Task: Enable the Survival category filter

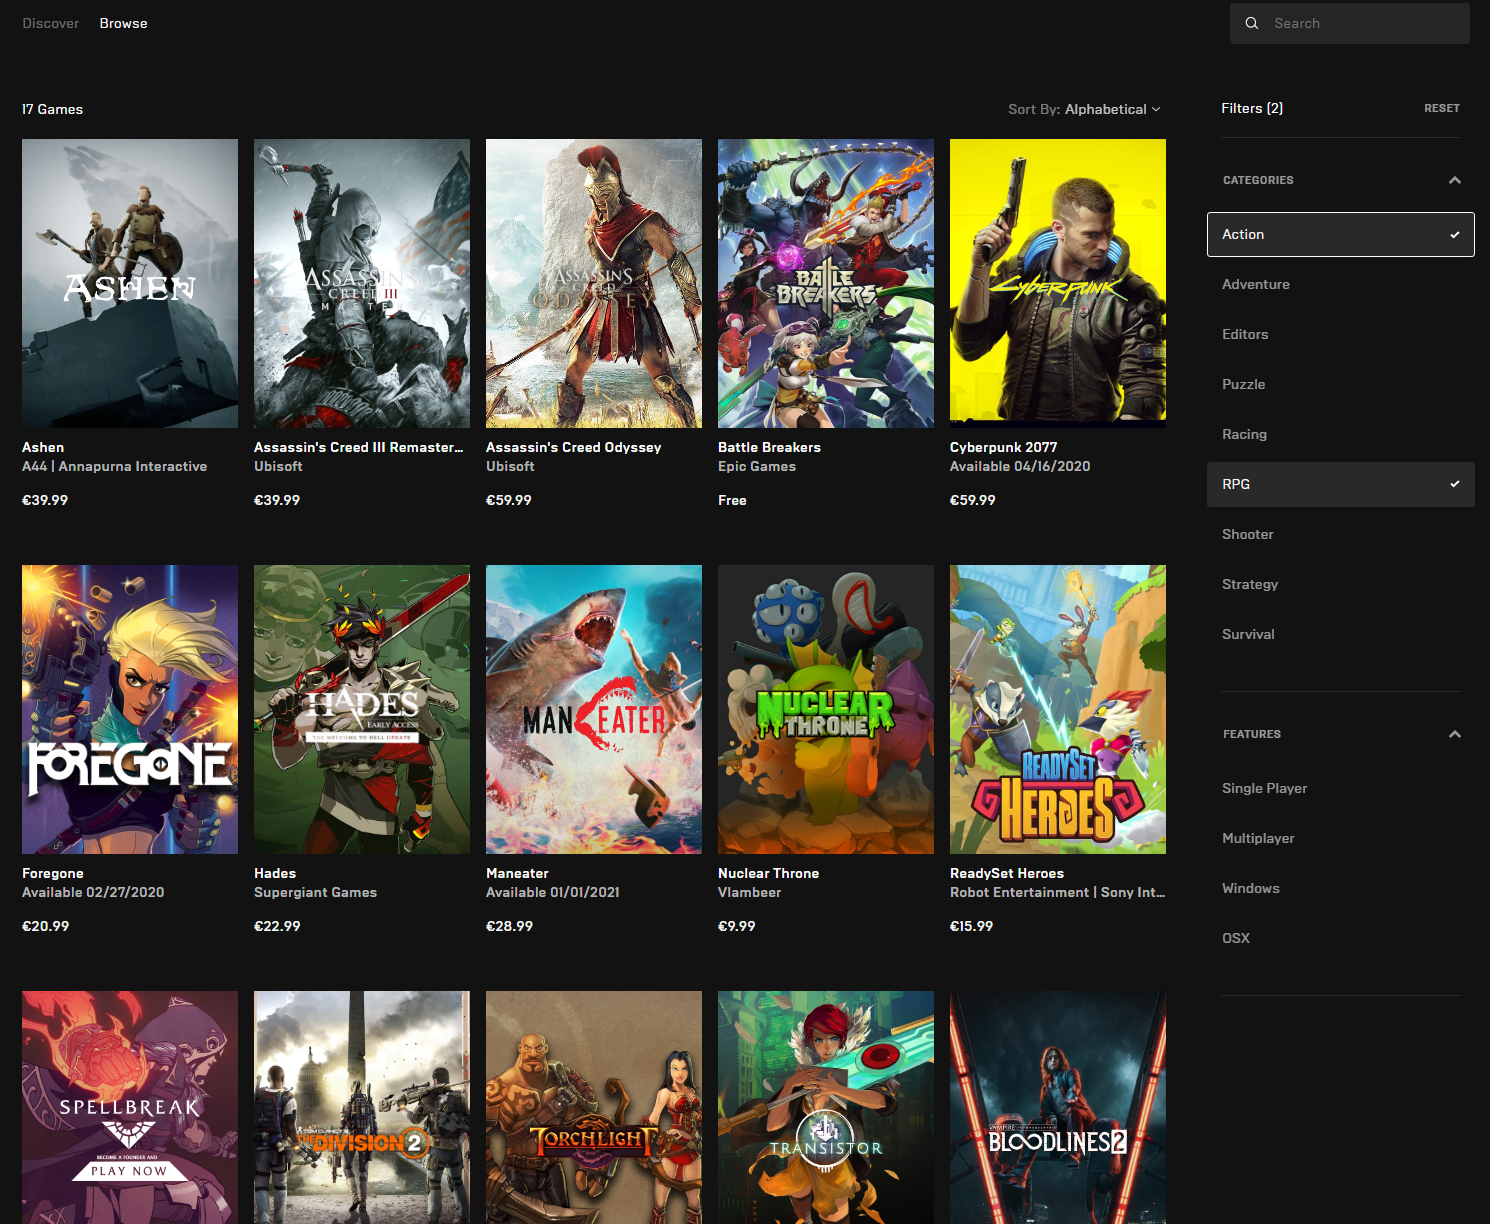Action: pyautogui.click(x=1340, y=634)
